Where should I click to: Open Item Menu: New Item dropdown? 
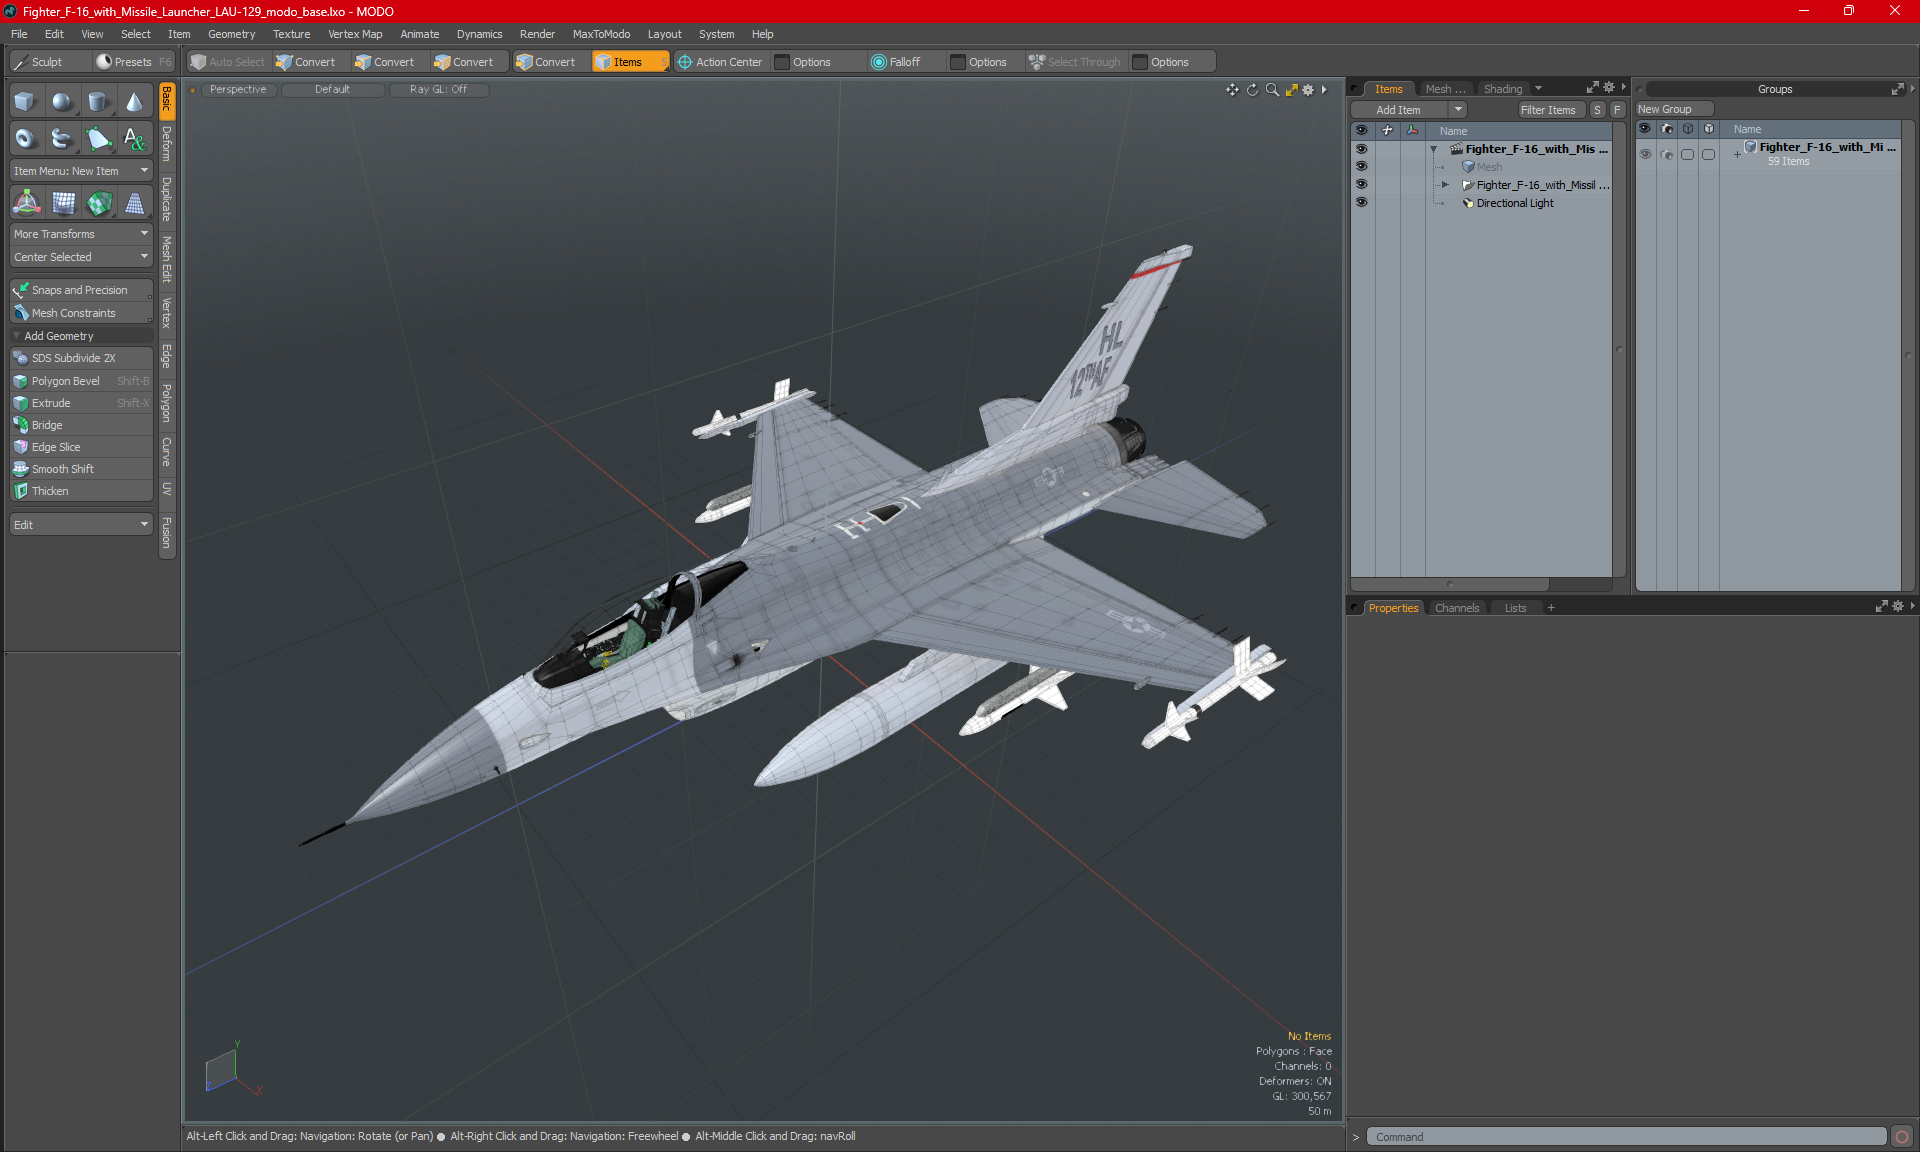[x=81, y=171]
